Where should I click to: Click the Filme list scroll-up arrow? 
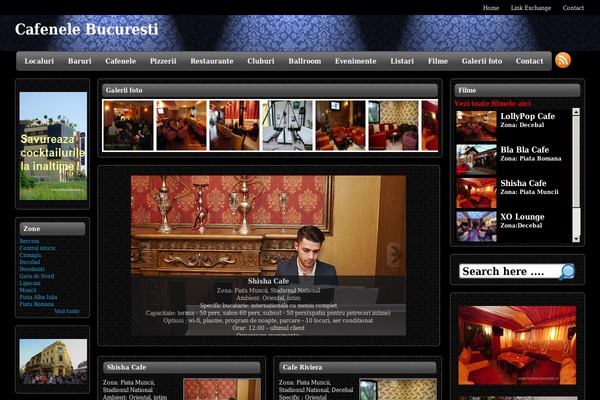[576, 111]
